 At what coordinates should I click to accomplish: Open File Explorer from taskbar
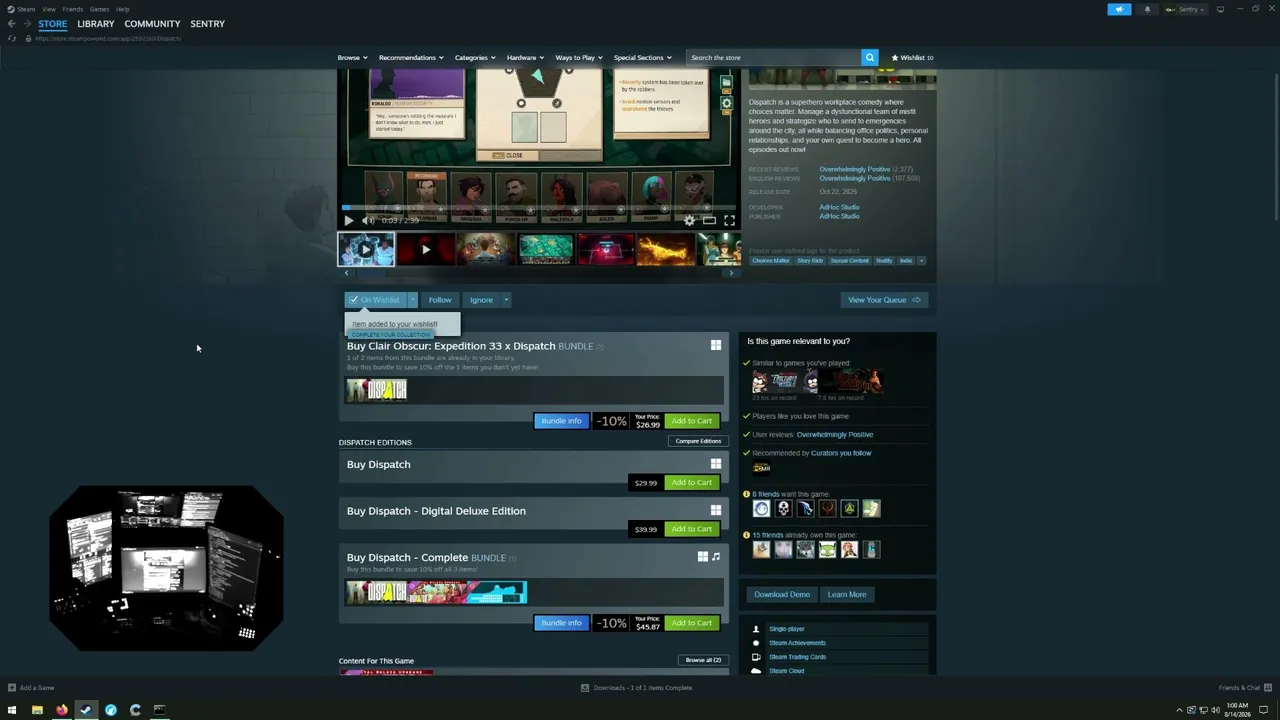click(x=37, y=710)
